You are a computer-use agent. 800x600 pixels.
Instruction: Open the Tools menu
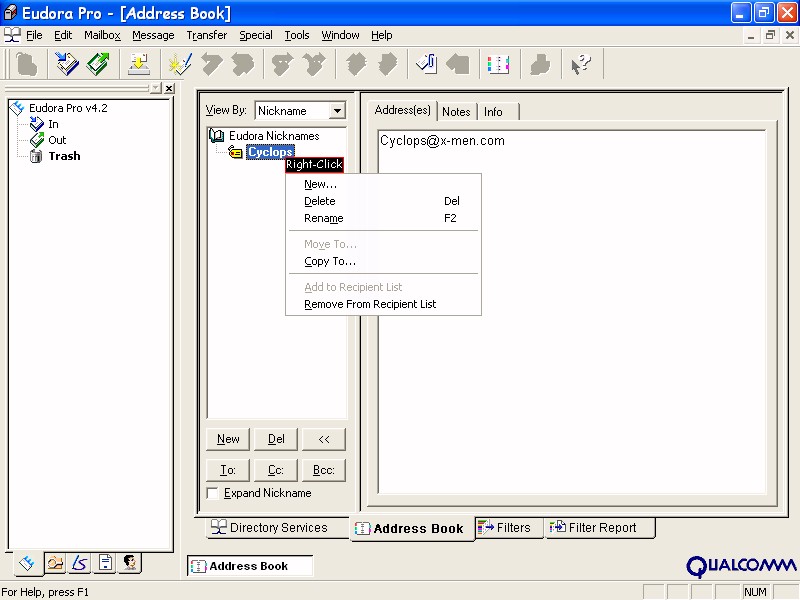(x=297, y=35)
